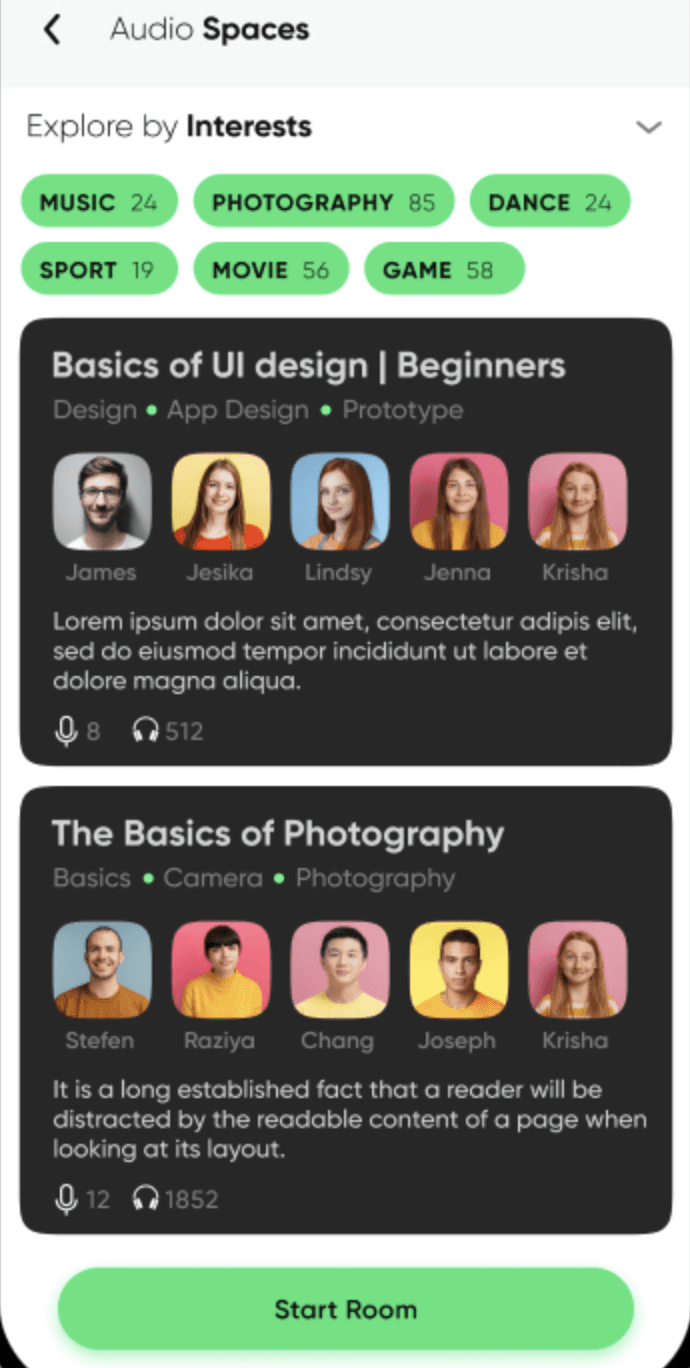Start a new room
Image resolution: width=690 pixels, height=1368 pixels.
pyautogui.click(x=346, y=1309)
